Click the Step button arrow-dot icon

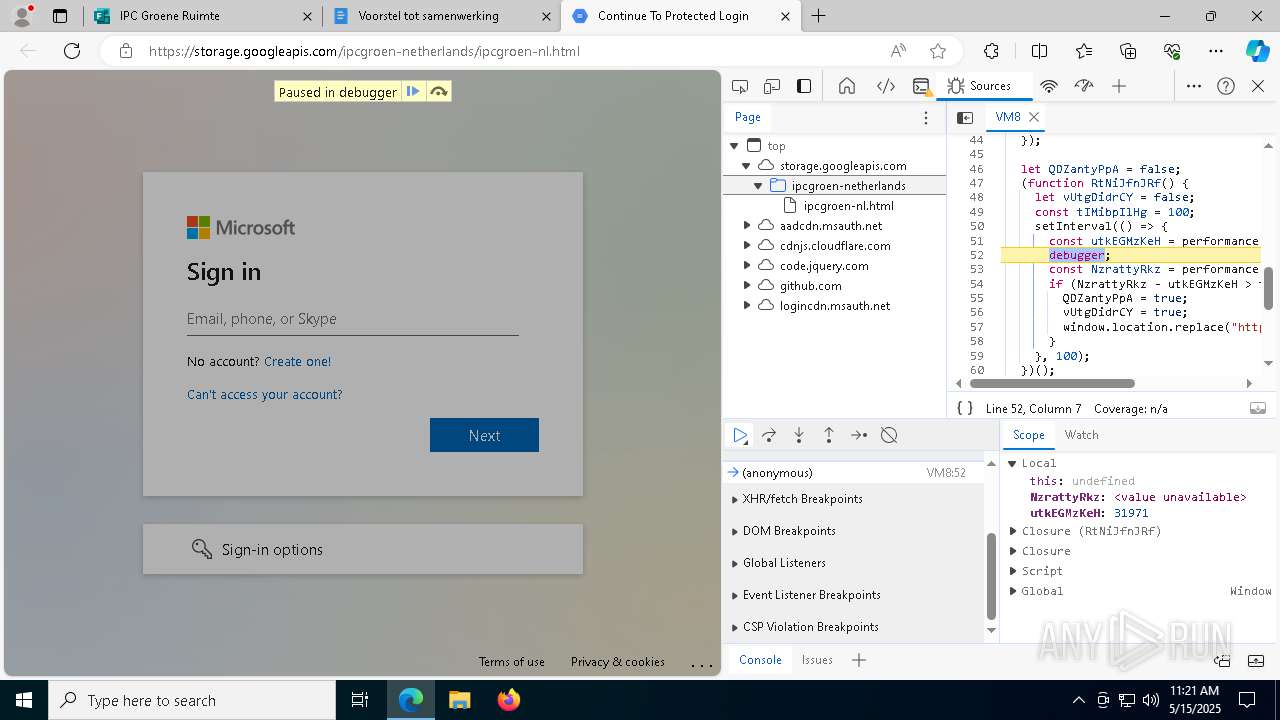(x=859, y=435)
